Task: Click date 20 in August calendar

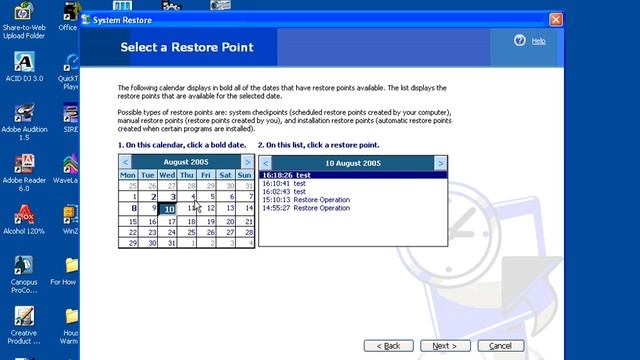Action: (x=226, y=222)
